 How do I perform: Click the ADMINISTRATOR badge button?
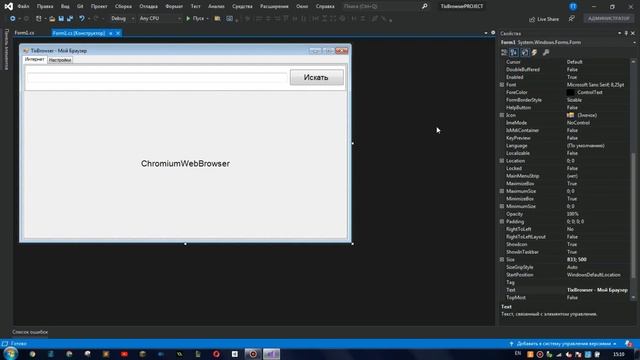pos(609,19)
